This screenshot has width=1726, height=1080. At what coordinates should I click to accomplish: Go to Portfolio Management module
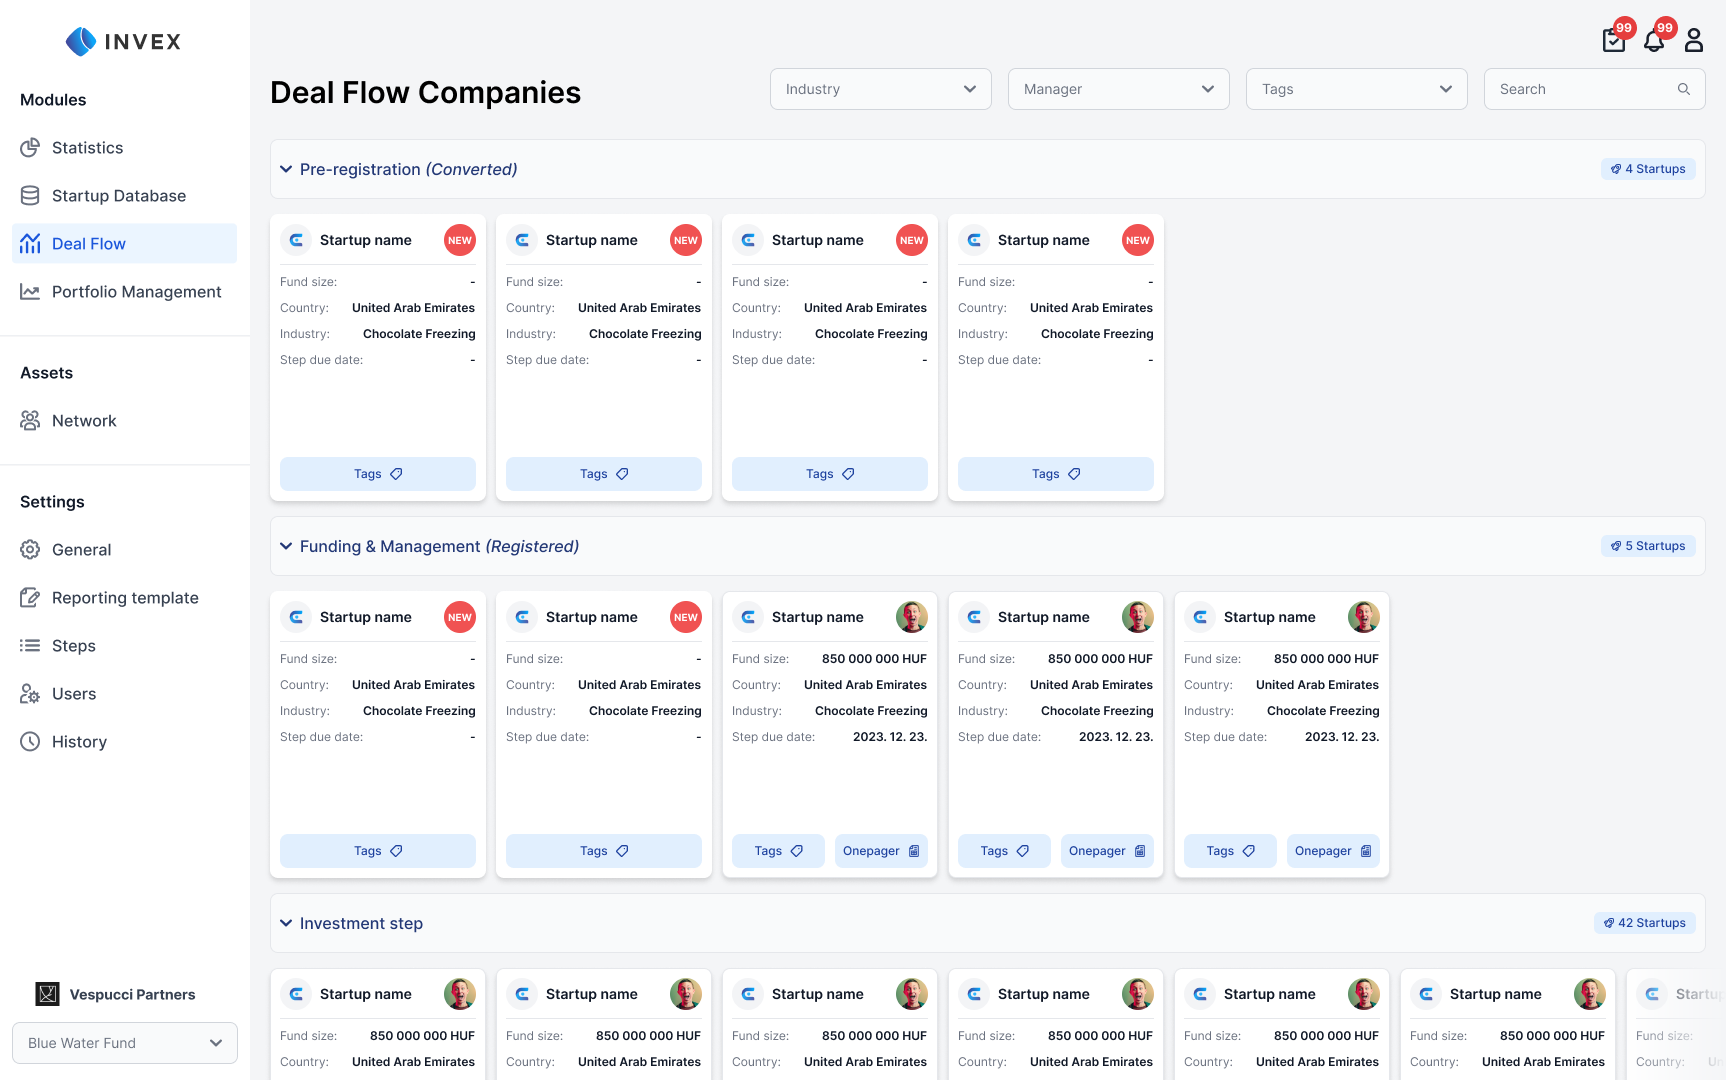(136, 292)
